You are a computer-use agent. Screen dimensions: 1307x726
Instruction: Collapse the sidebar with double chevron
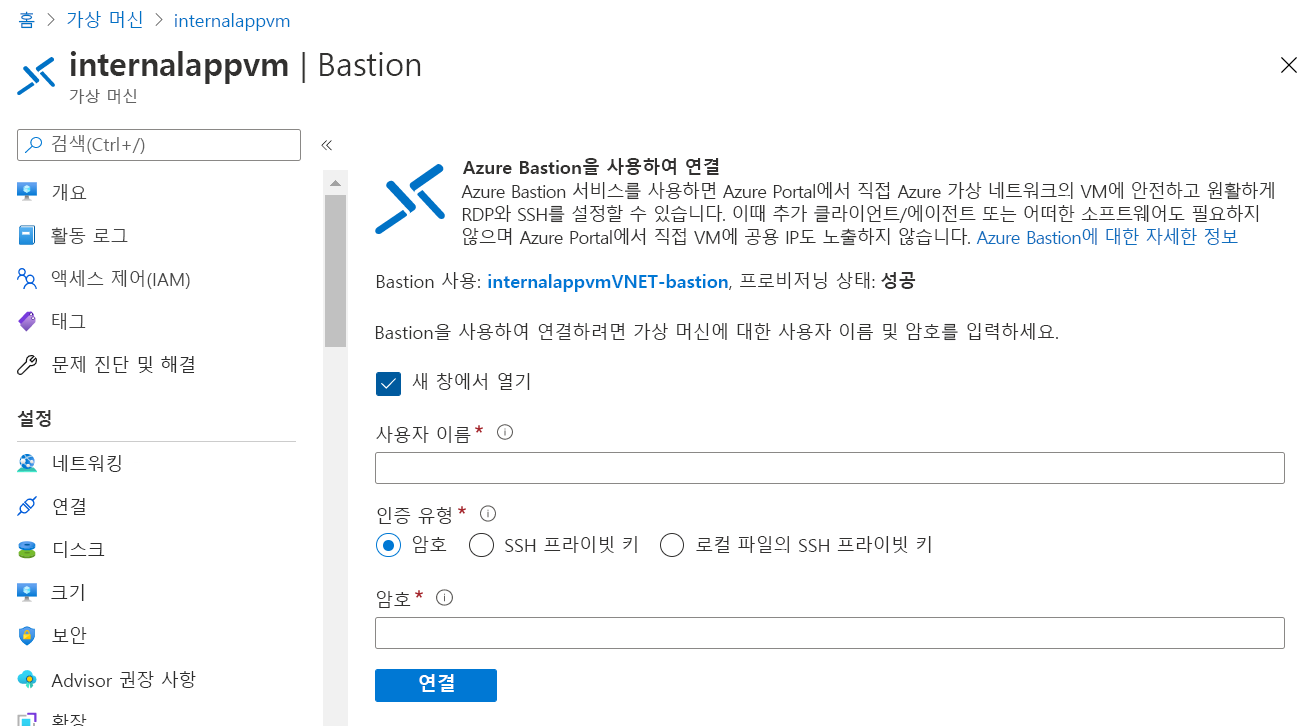(x=326, y=145)
